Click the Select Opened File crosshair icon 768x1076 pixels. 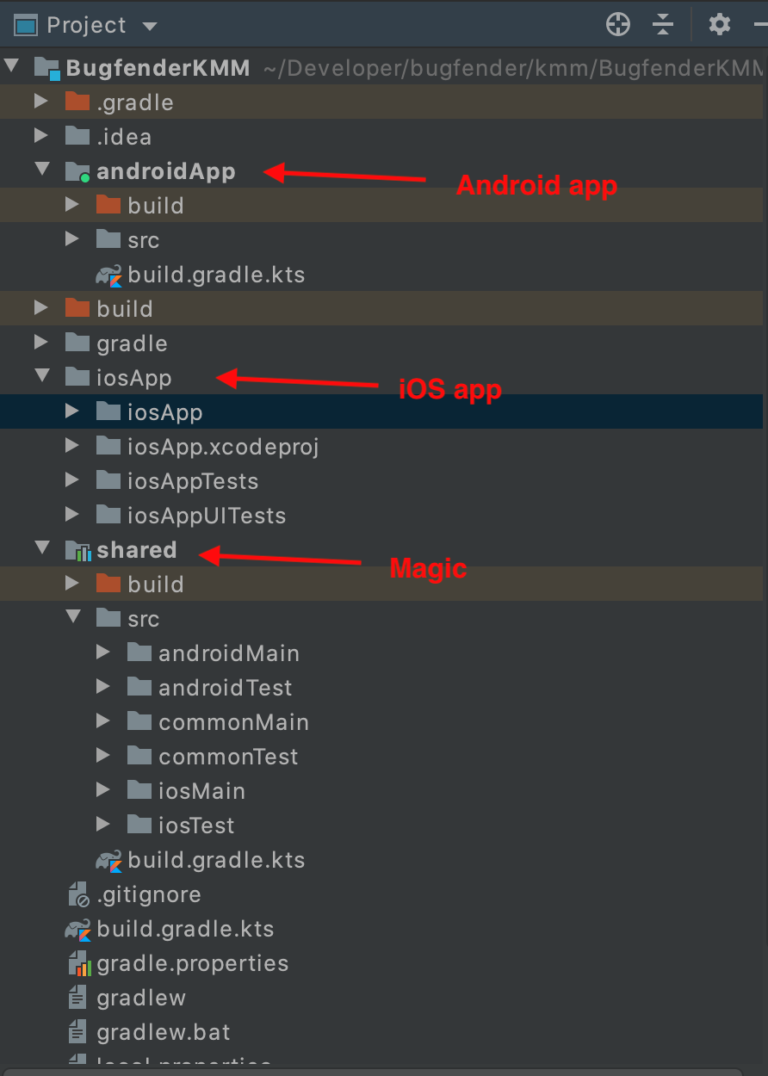(x=617, y=25)
